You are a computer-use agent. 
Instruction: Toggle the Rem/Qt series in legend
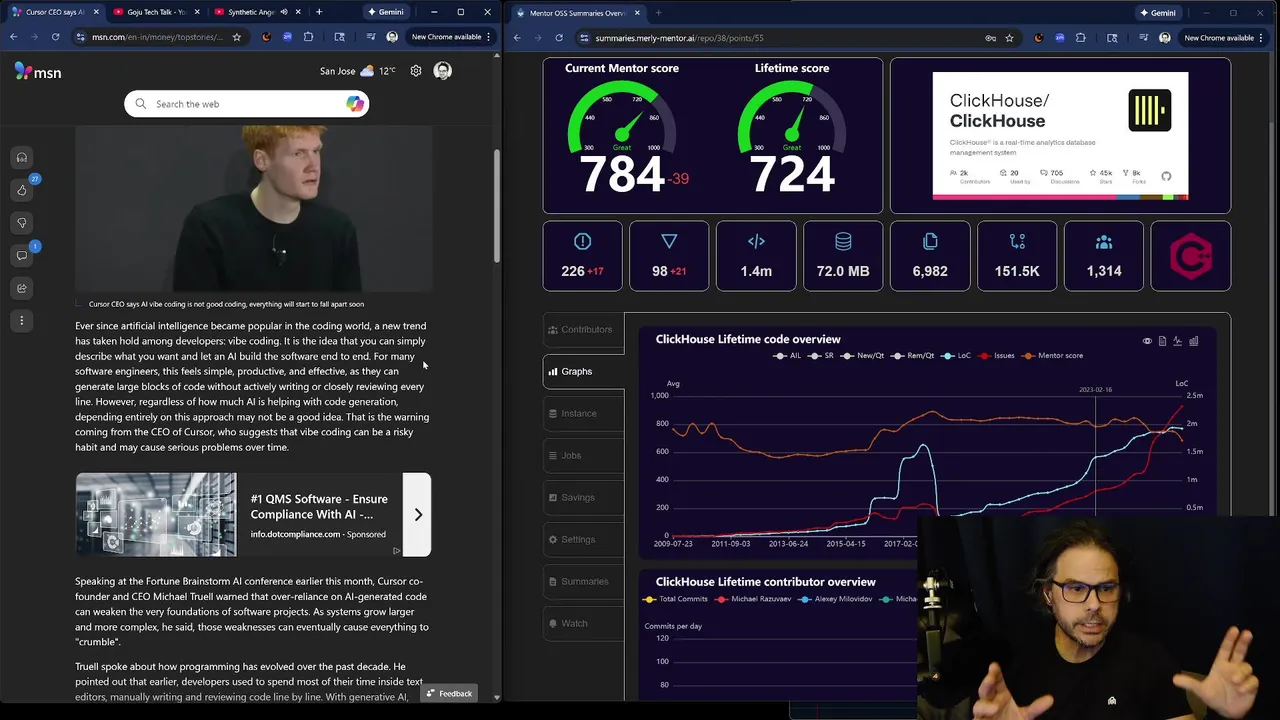[x=913, y=355]
